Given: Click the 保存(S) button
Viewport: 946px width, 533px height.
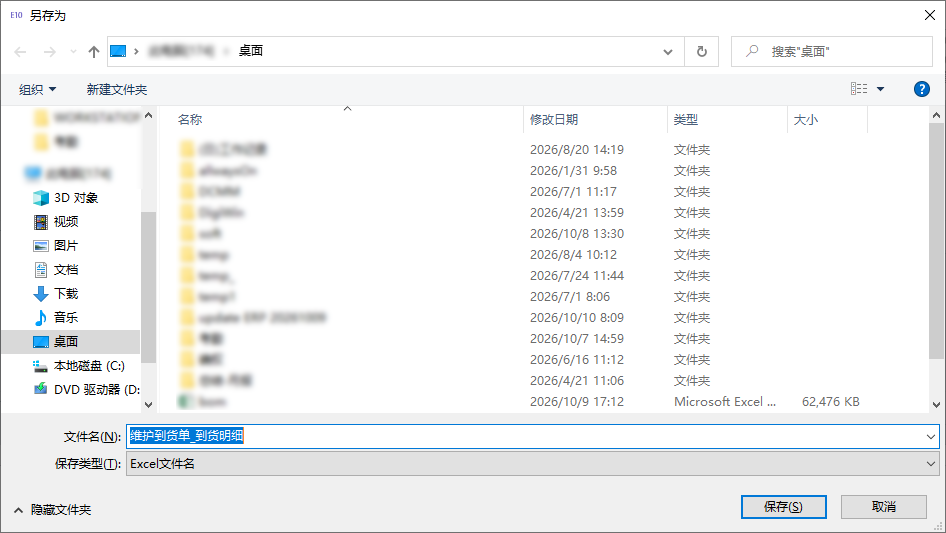Looking at the screenshot, I should [x=783, y=506].
